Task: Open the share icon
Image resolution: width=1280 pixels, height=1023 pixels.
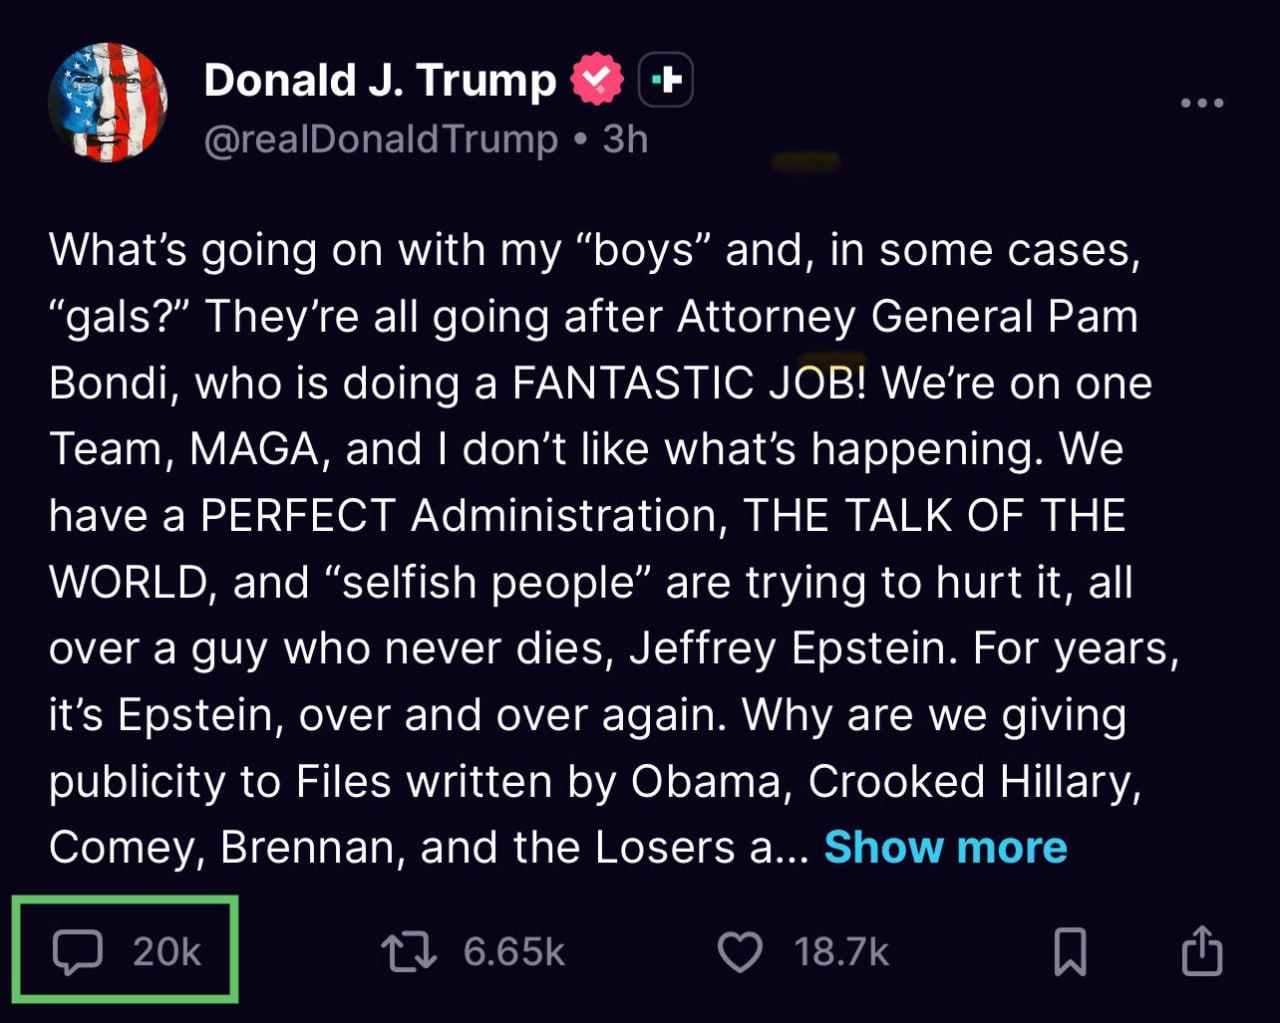Action: 1202,951
